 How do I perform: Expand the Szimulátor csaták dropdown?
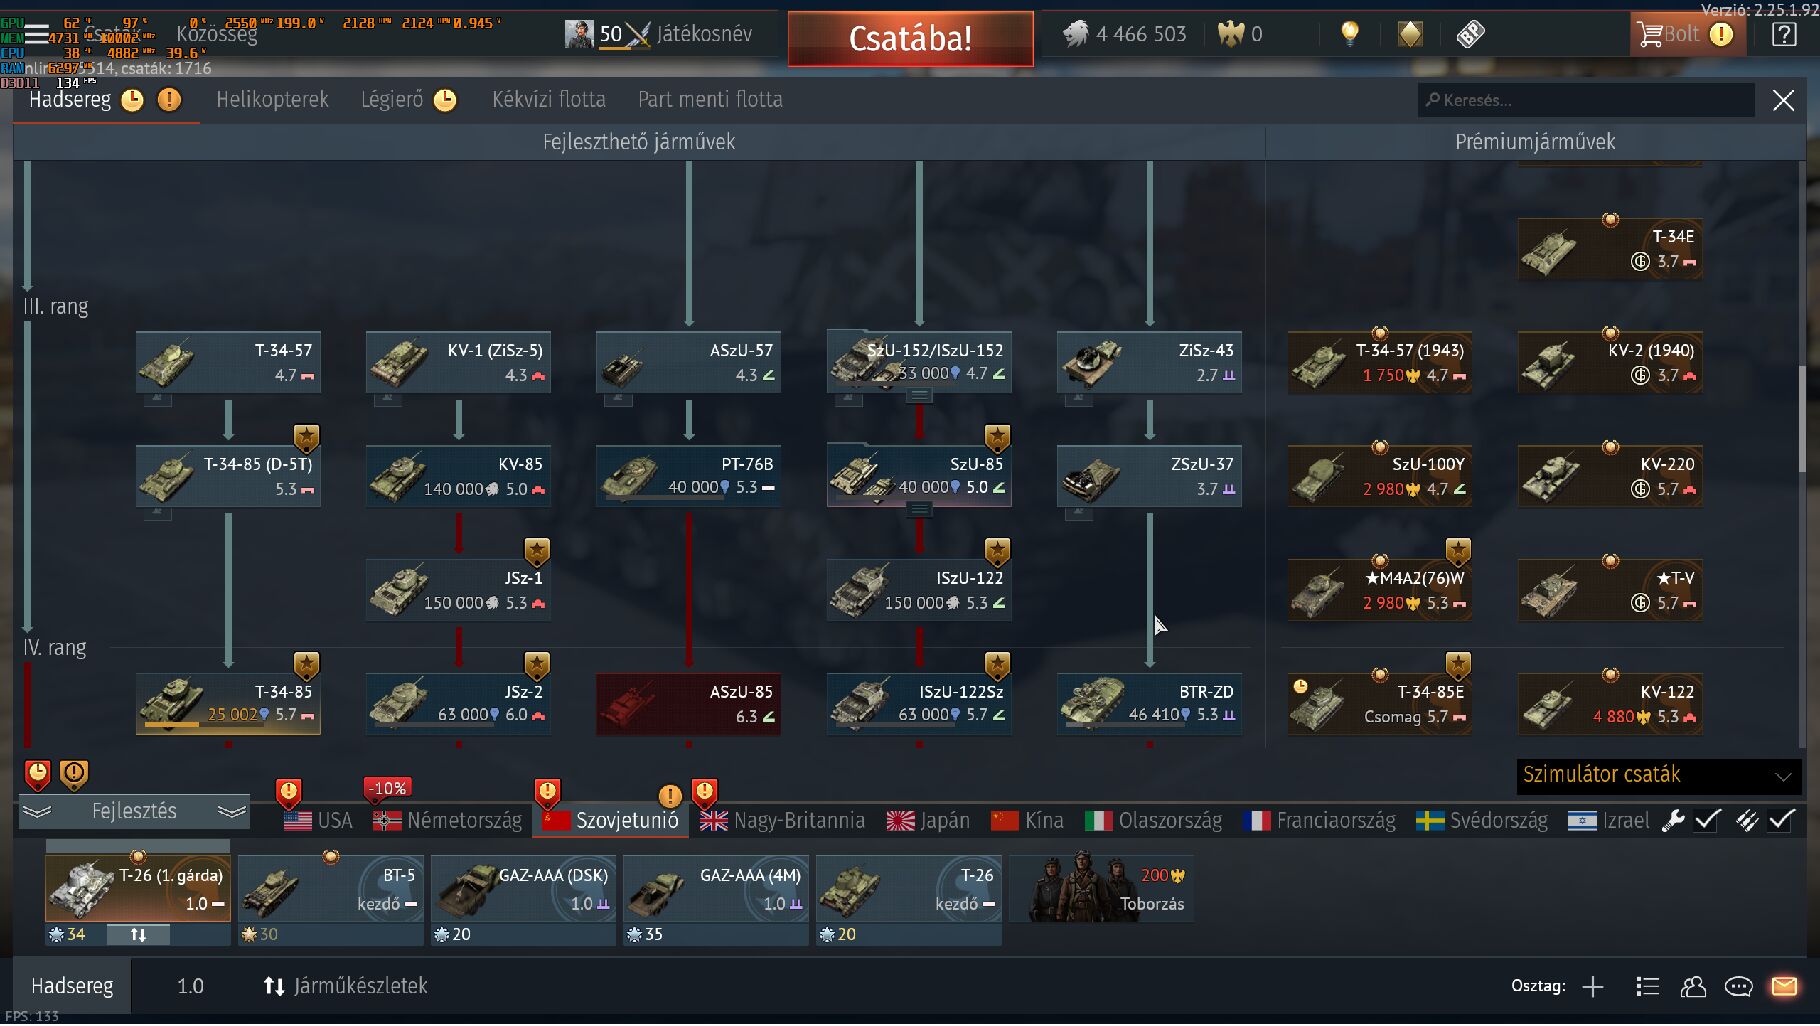[1659, 775]
